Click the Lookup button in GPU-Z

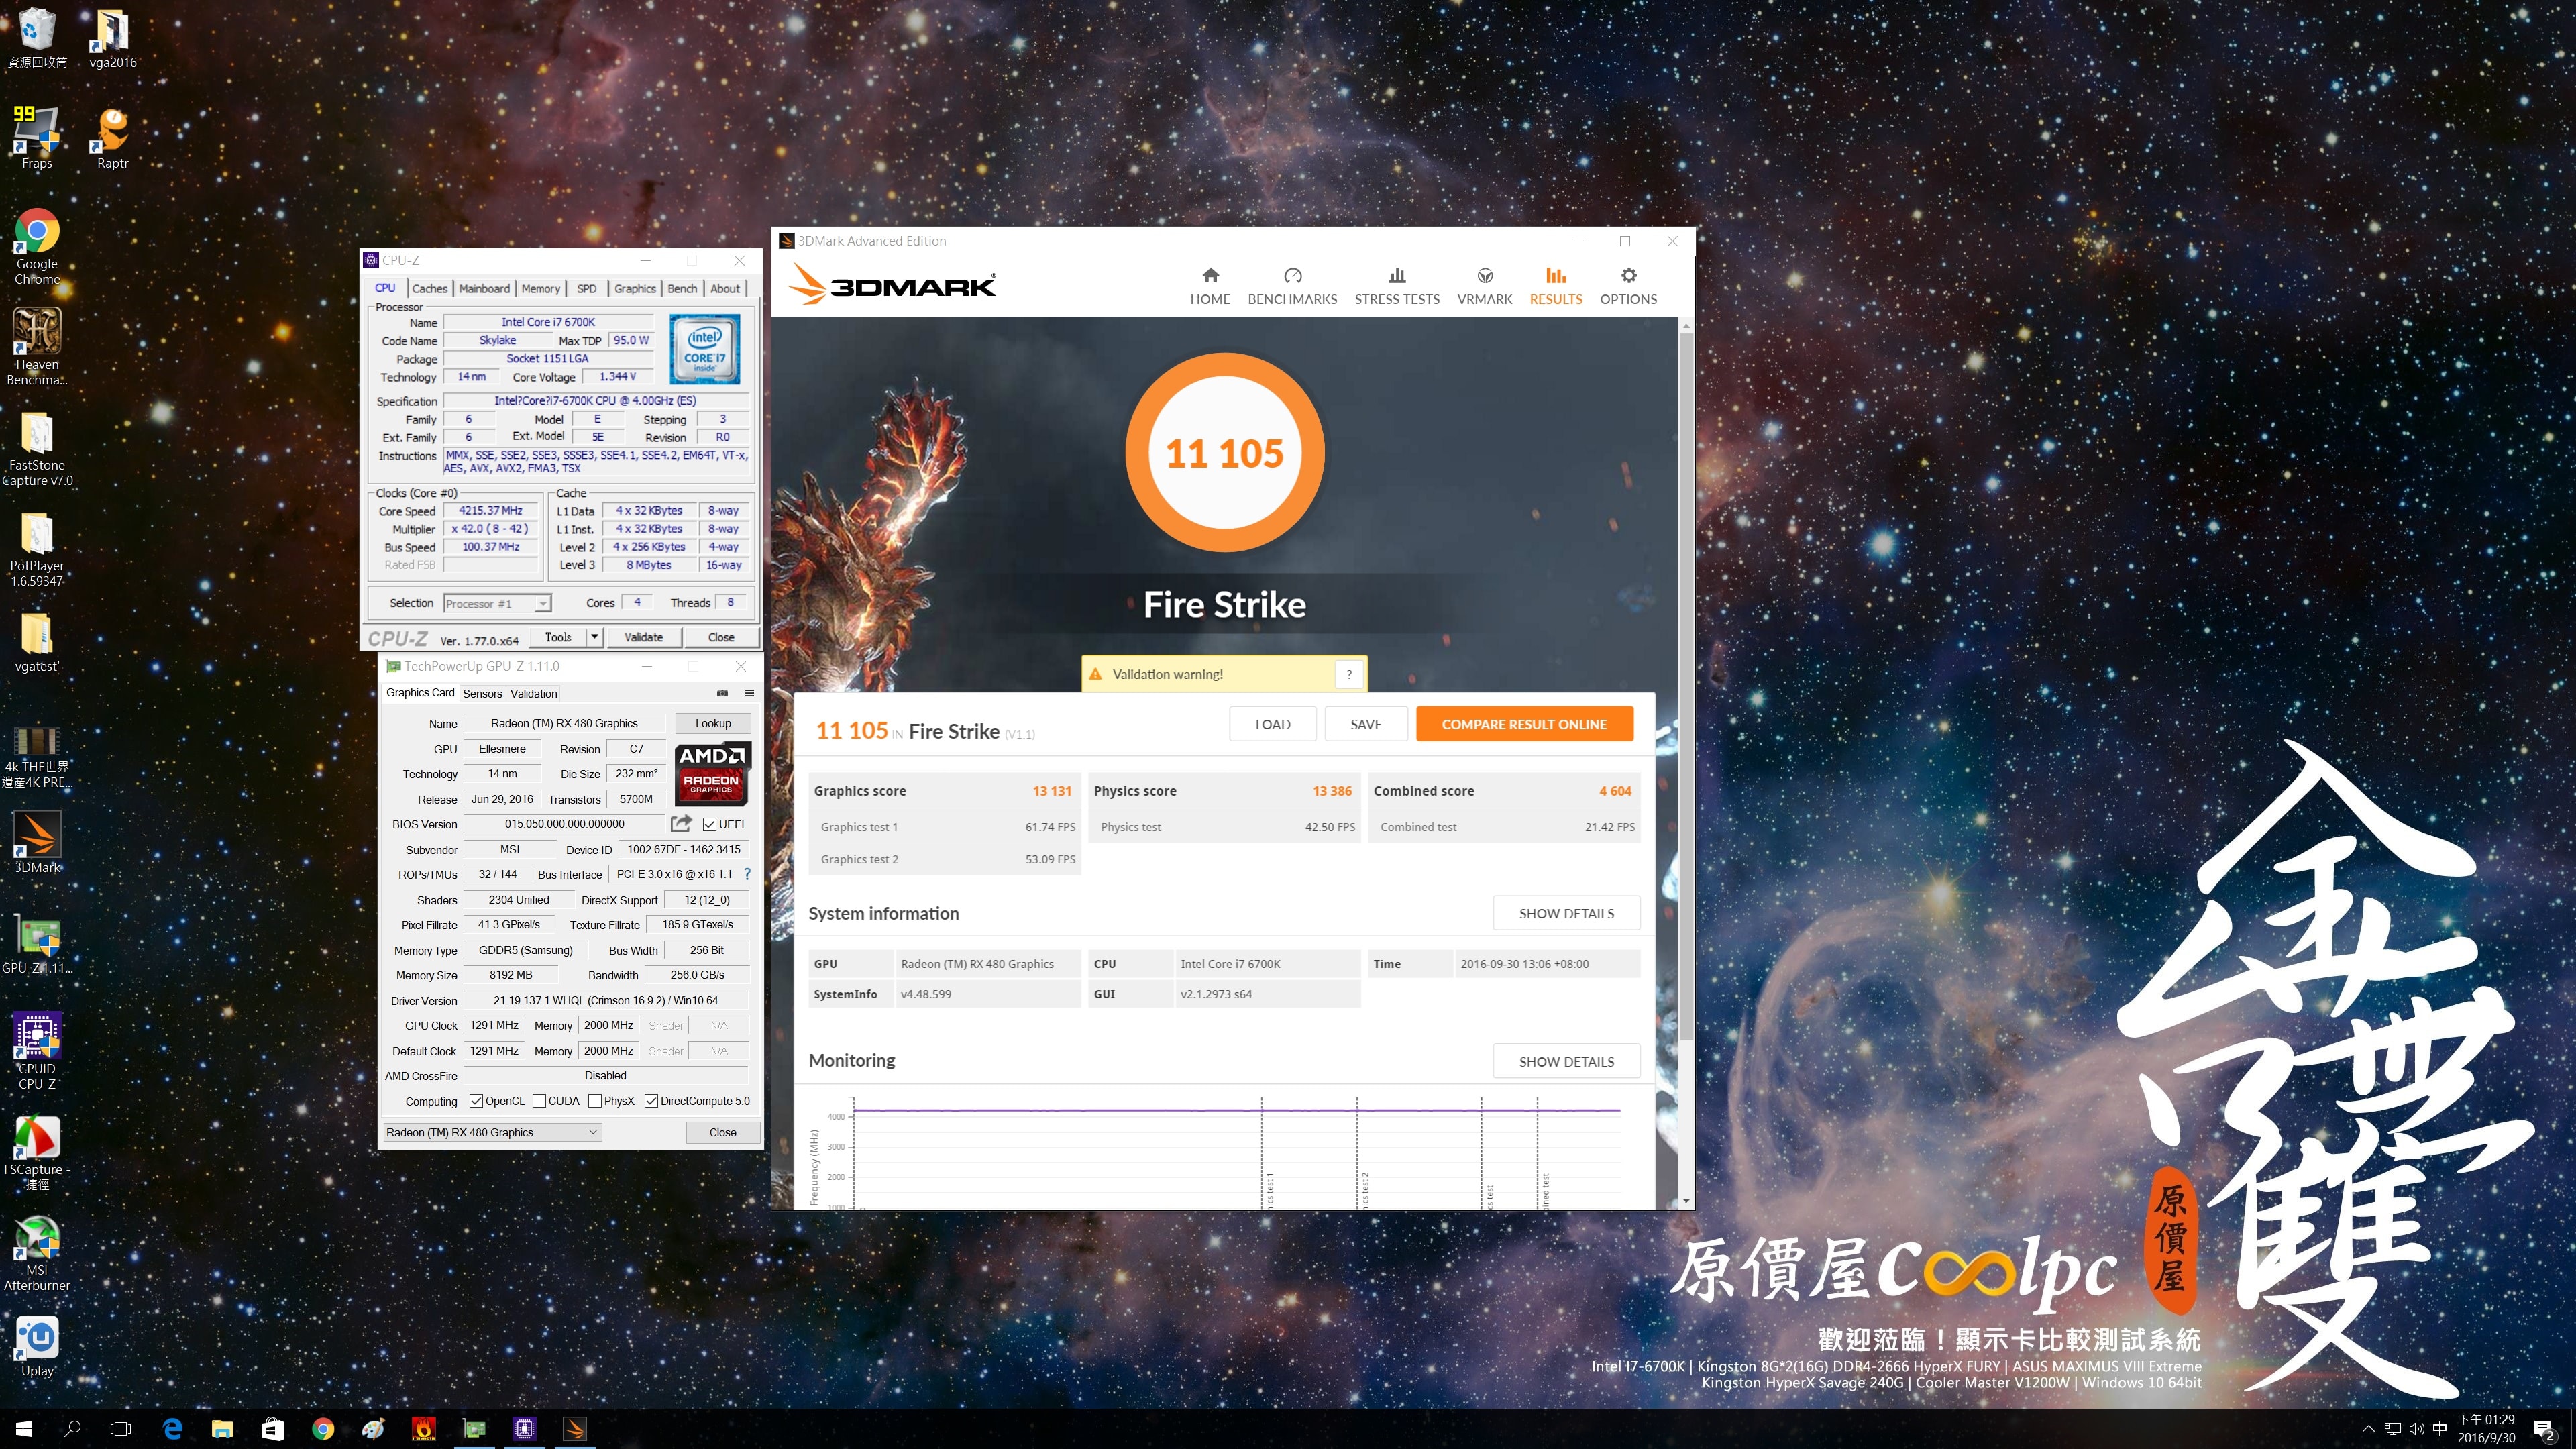[x=713, y=723]
